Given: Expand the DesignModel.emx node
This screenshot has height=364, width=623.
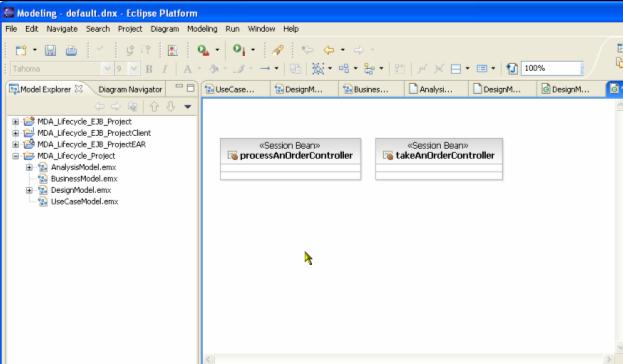Looking at the screenshot, I should pyautogui.click(x=29, y=190).
